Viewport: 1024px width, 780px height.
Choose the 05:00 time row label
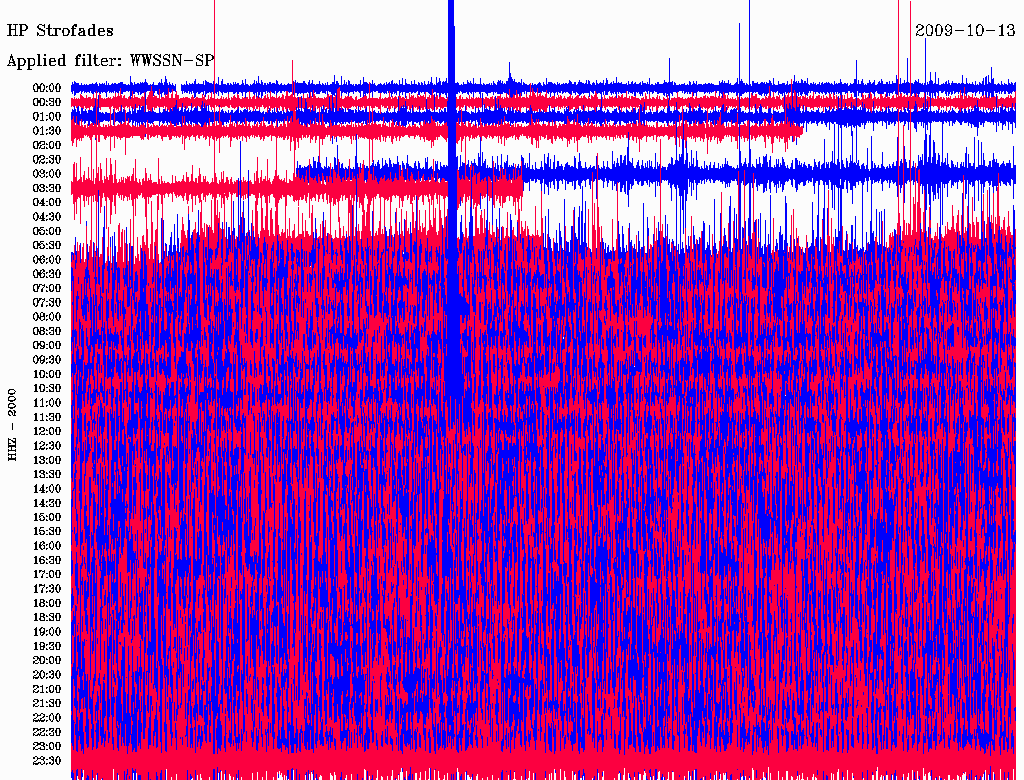tap(48, 231)
